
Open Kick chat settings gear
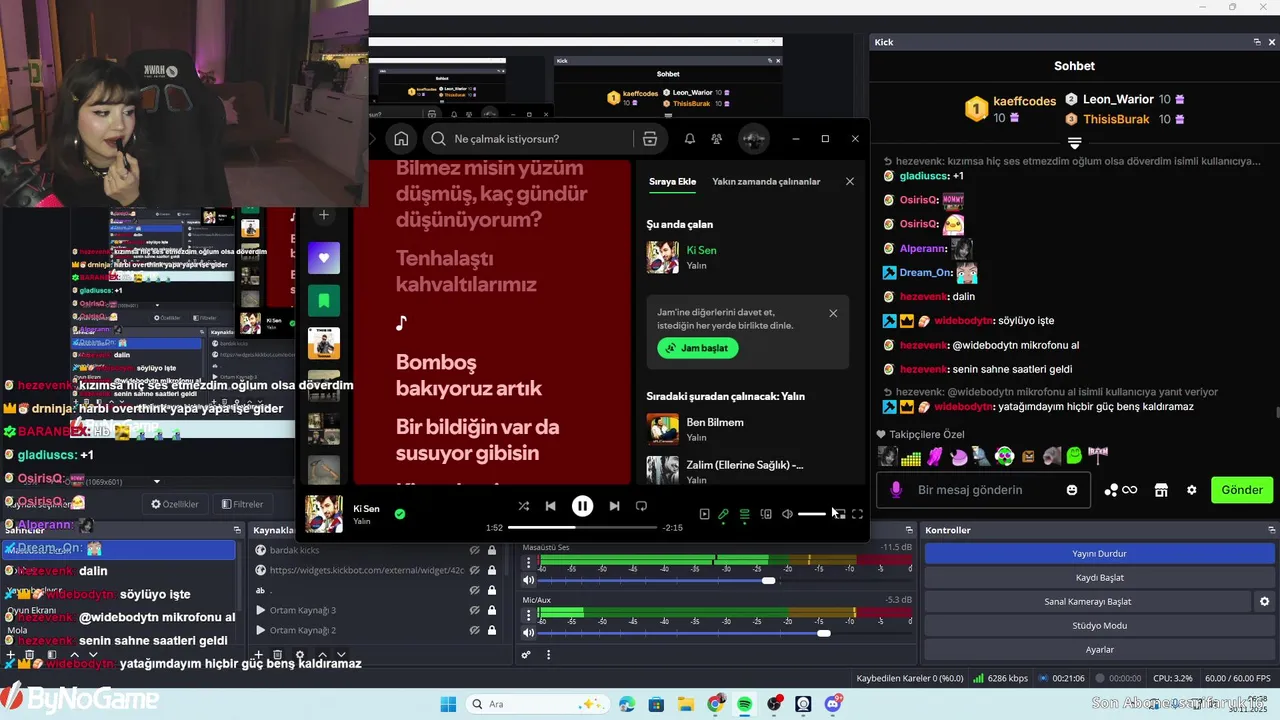pyautogui.click(x=1191, y=490)
